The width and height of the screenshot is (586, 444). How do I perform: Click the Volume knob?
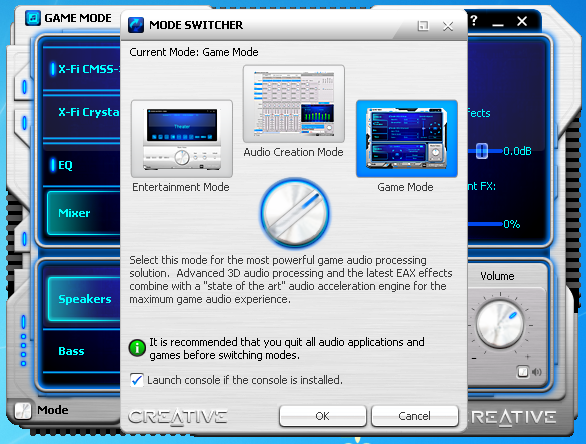(x=500, y=324)
